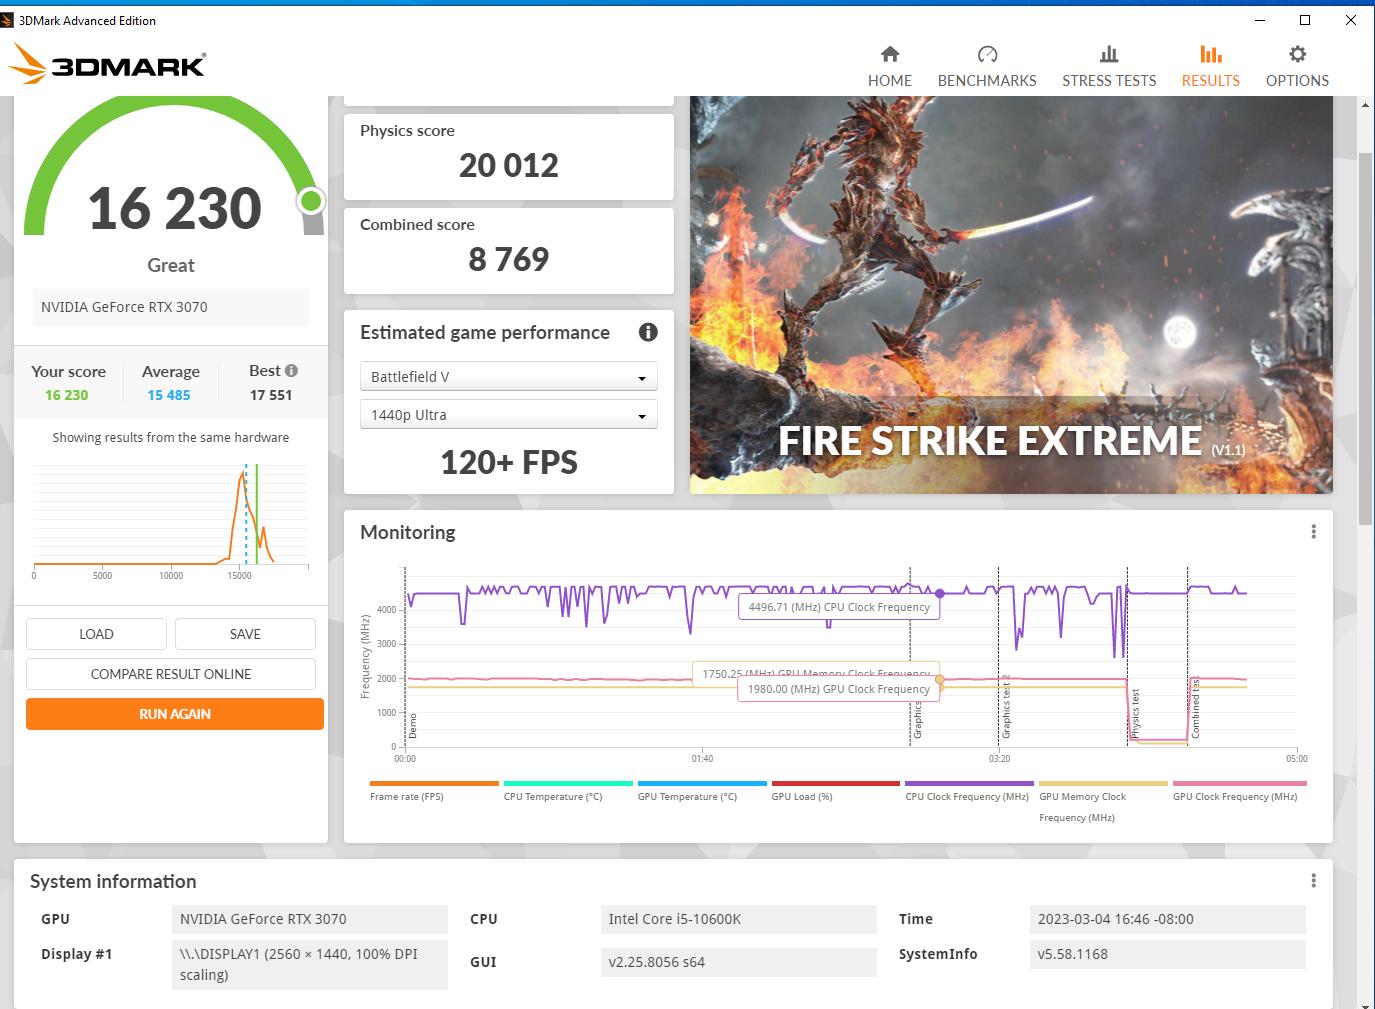This screenshot has width=1375, height=1009.
Task: Open the 1440p Ultra resolution dropdown
Action: (509, 414)
